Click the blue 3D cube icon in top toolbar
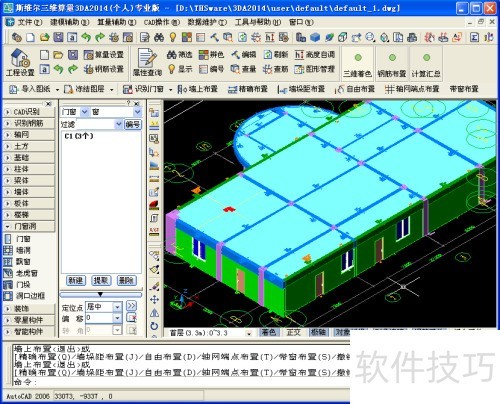The image size is (500, 404). [x=315, y=37]
